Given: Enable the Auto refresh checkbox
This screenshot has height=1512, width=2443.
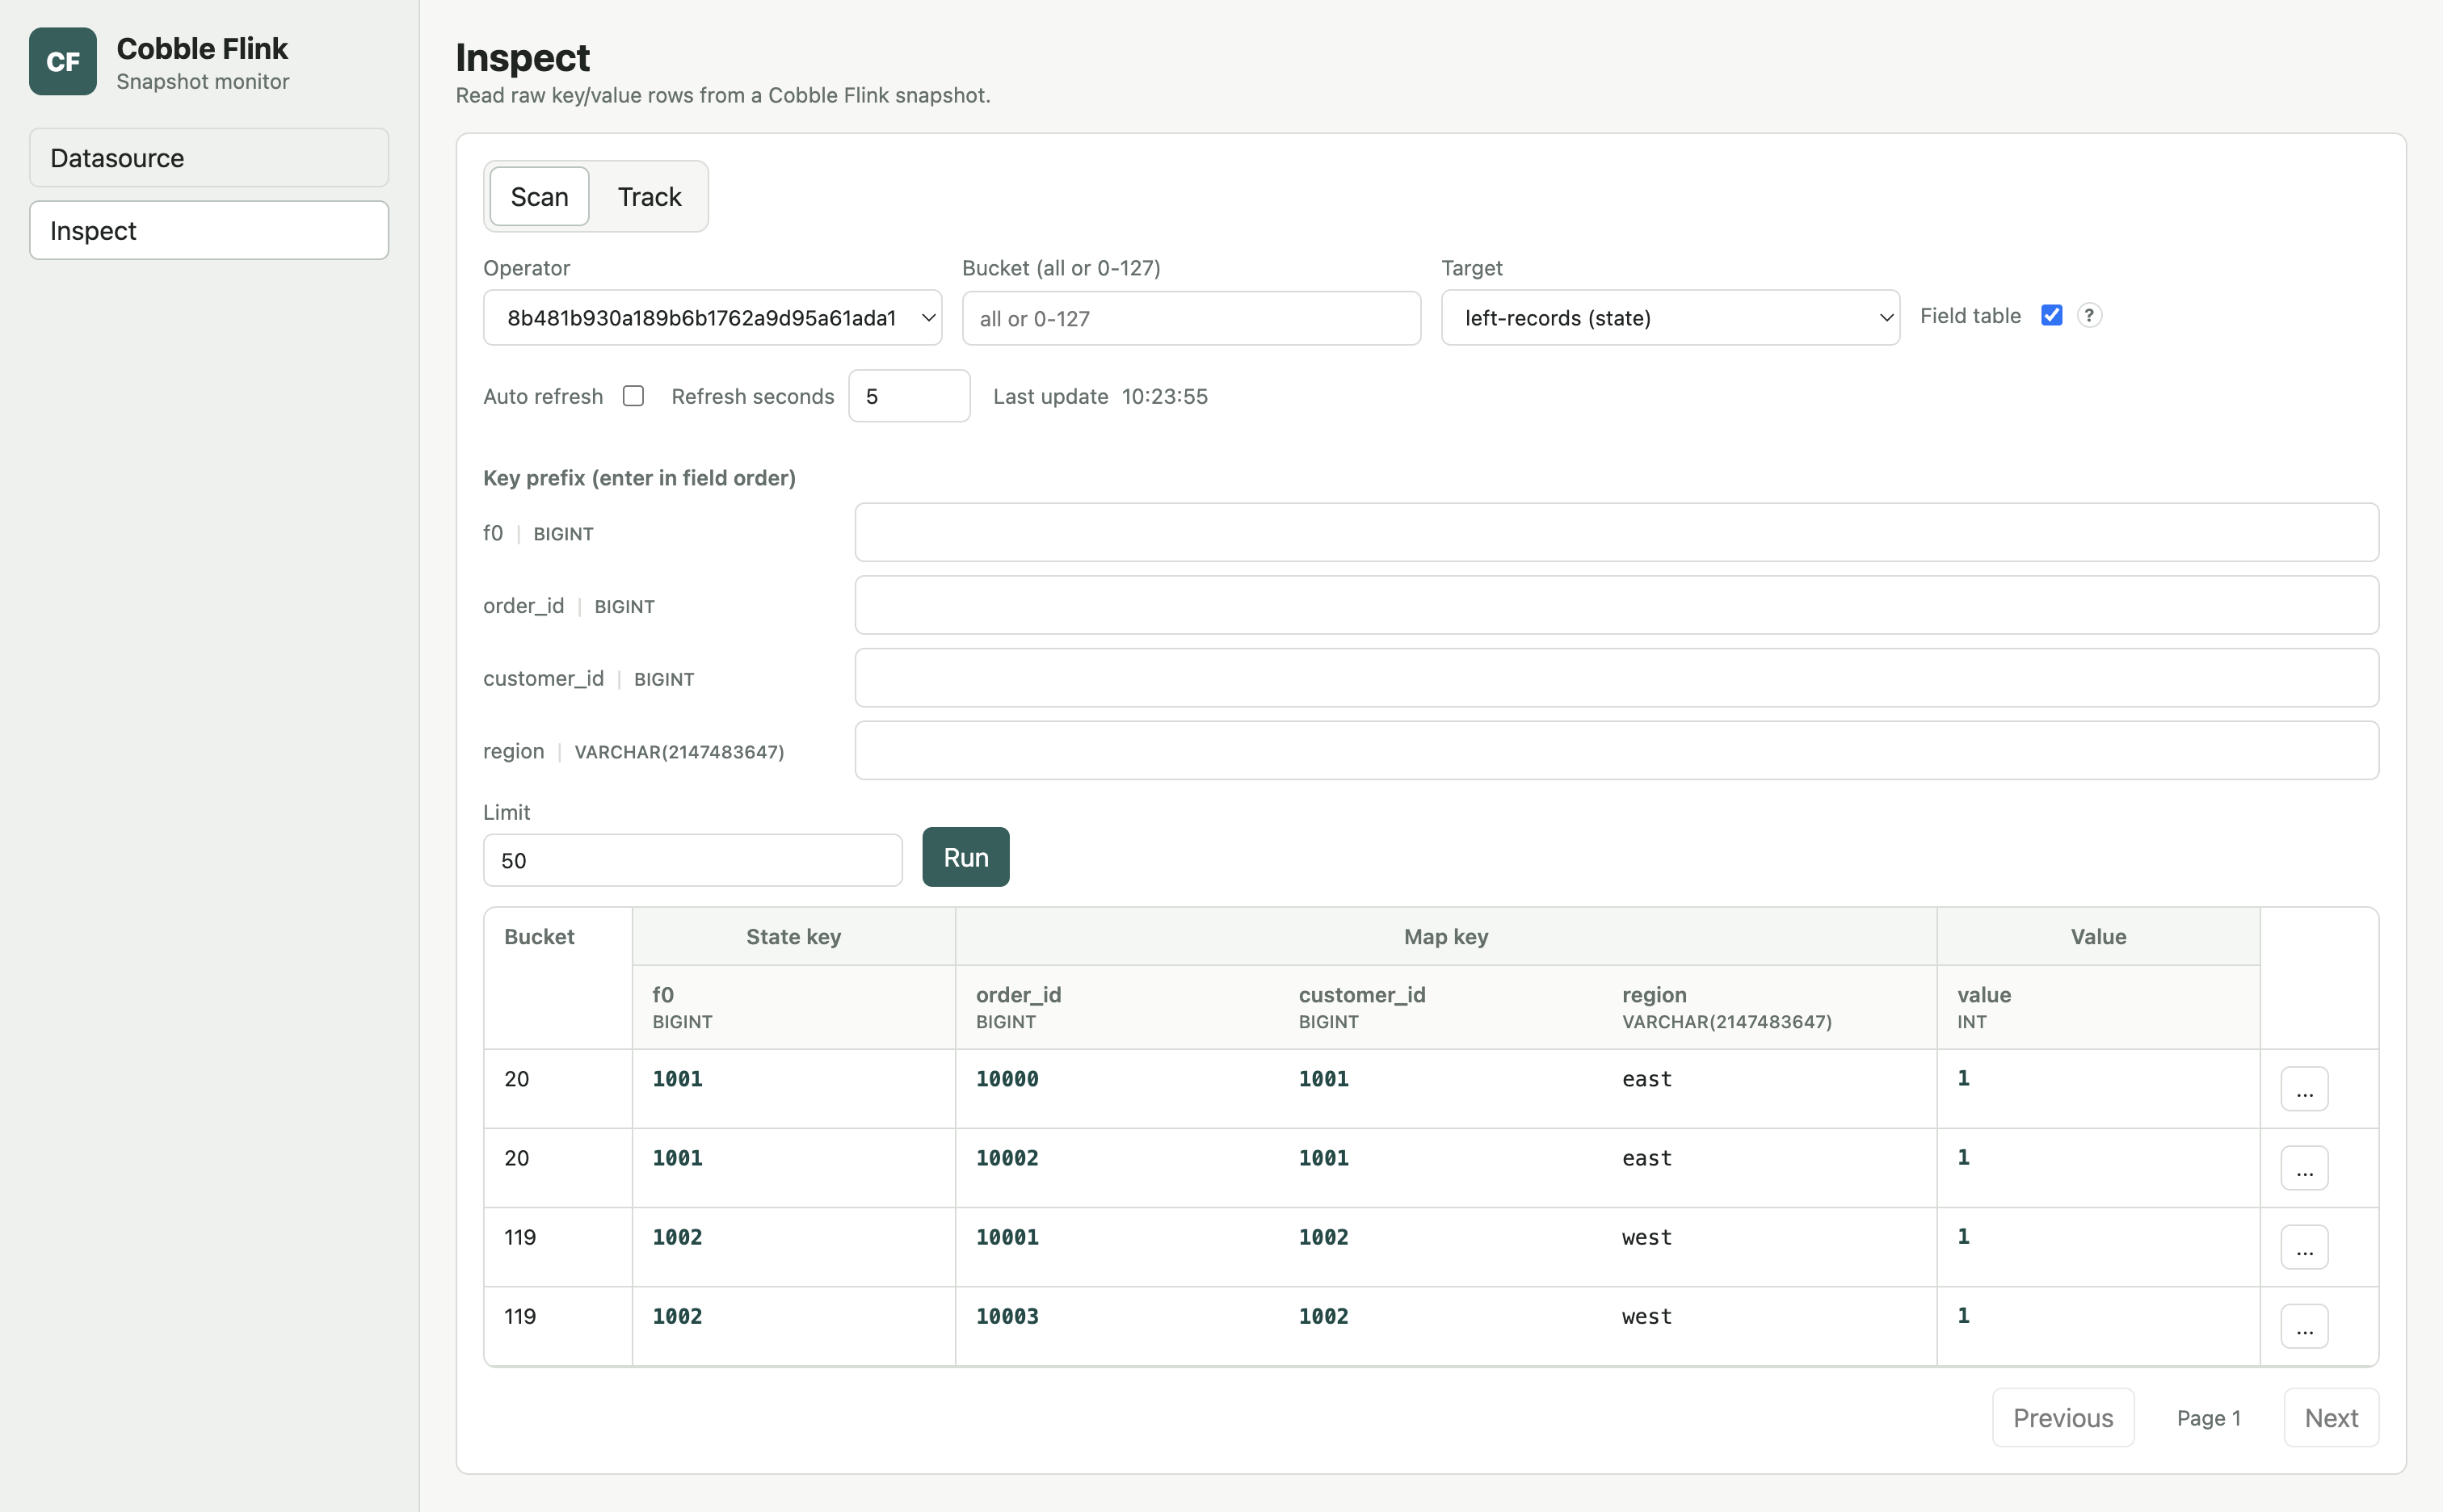Looking at the screenshot, I should [x=633, y=396].
